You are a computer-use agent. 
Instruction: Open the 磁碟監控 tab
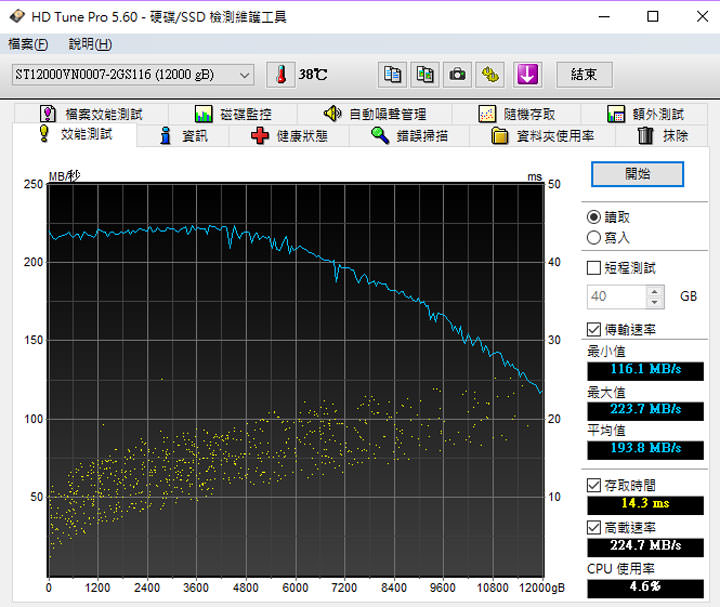click(x=233, y=114)
